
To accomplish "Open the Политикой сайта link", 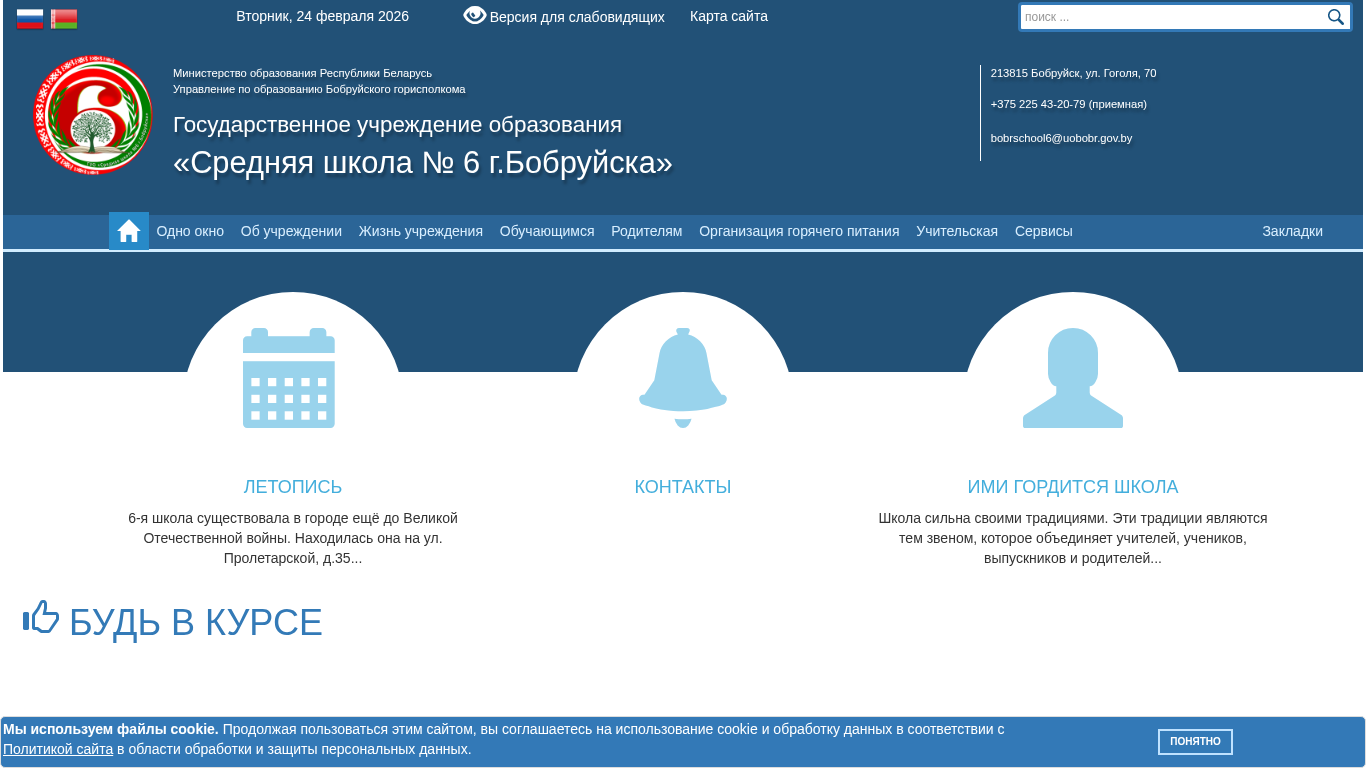I will tap(58, 749).
